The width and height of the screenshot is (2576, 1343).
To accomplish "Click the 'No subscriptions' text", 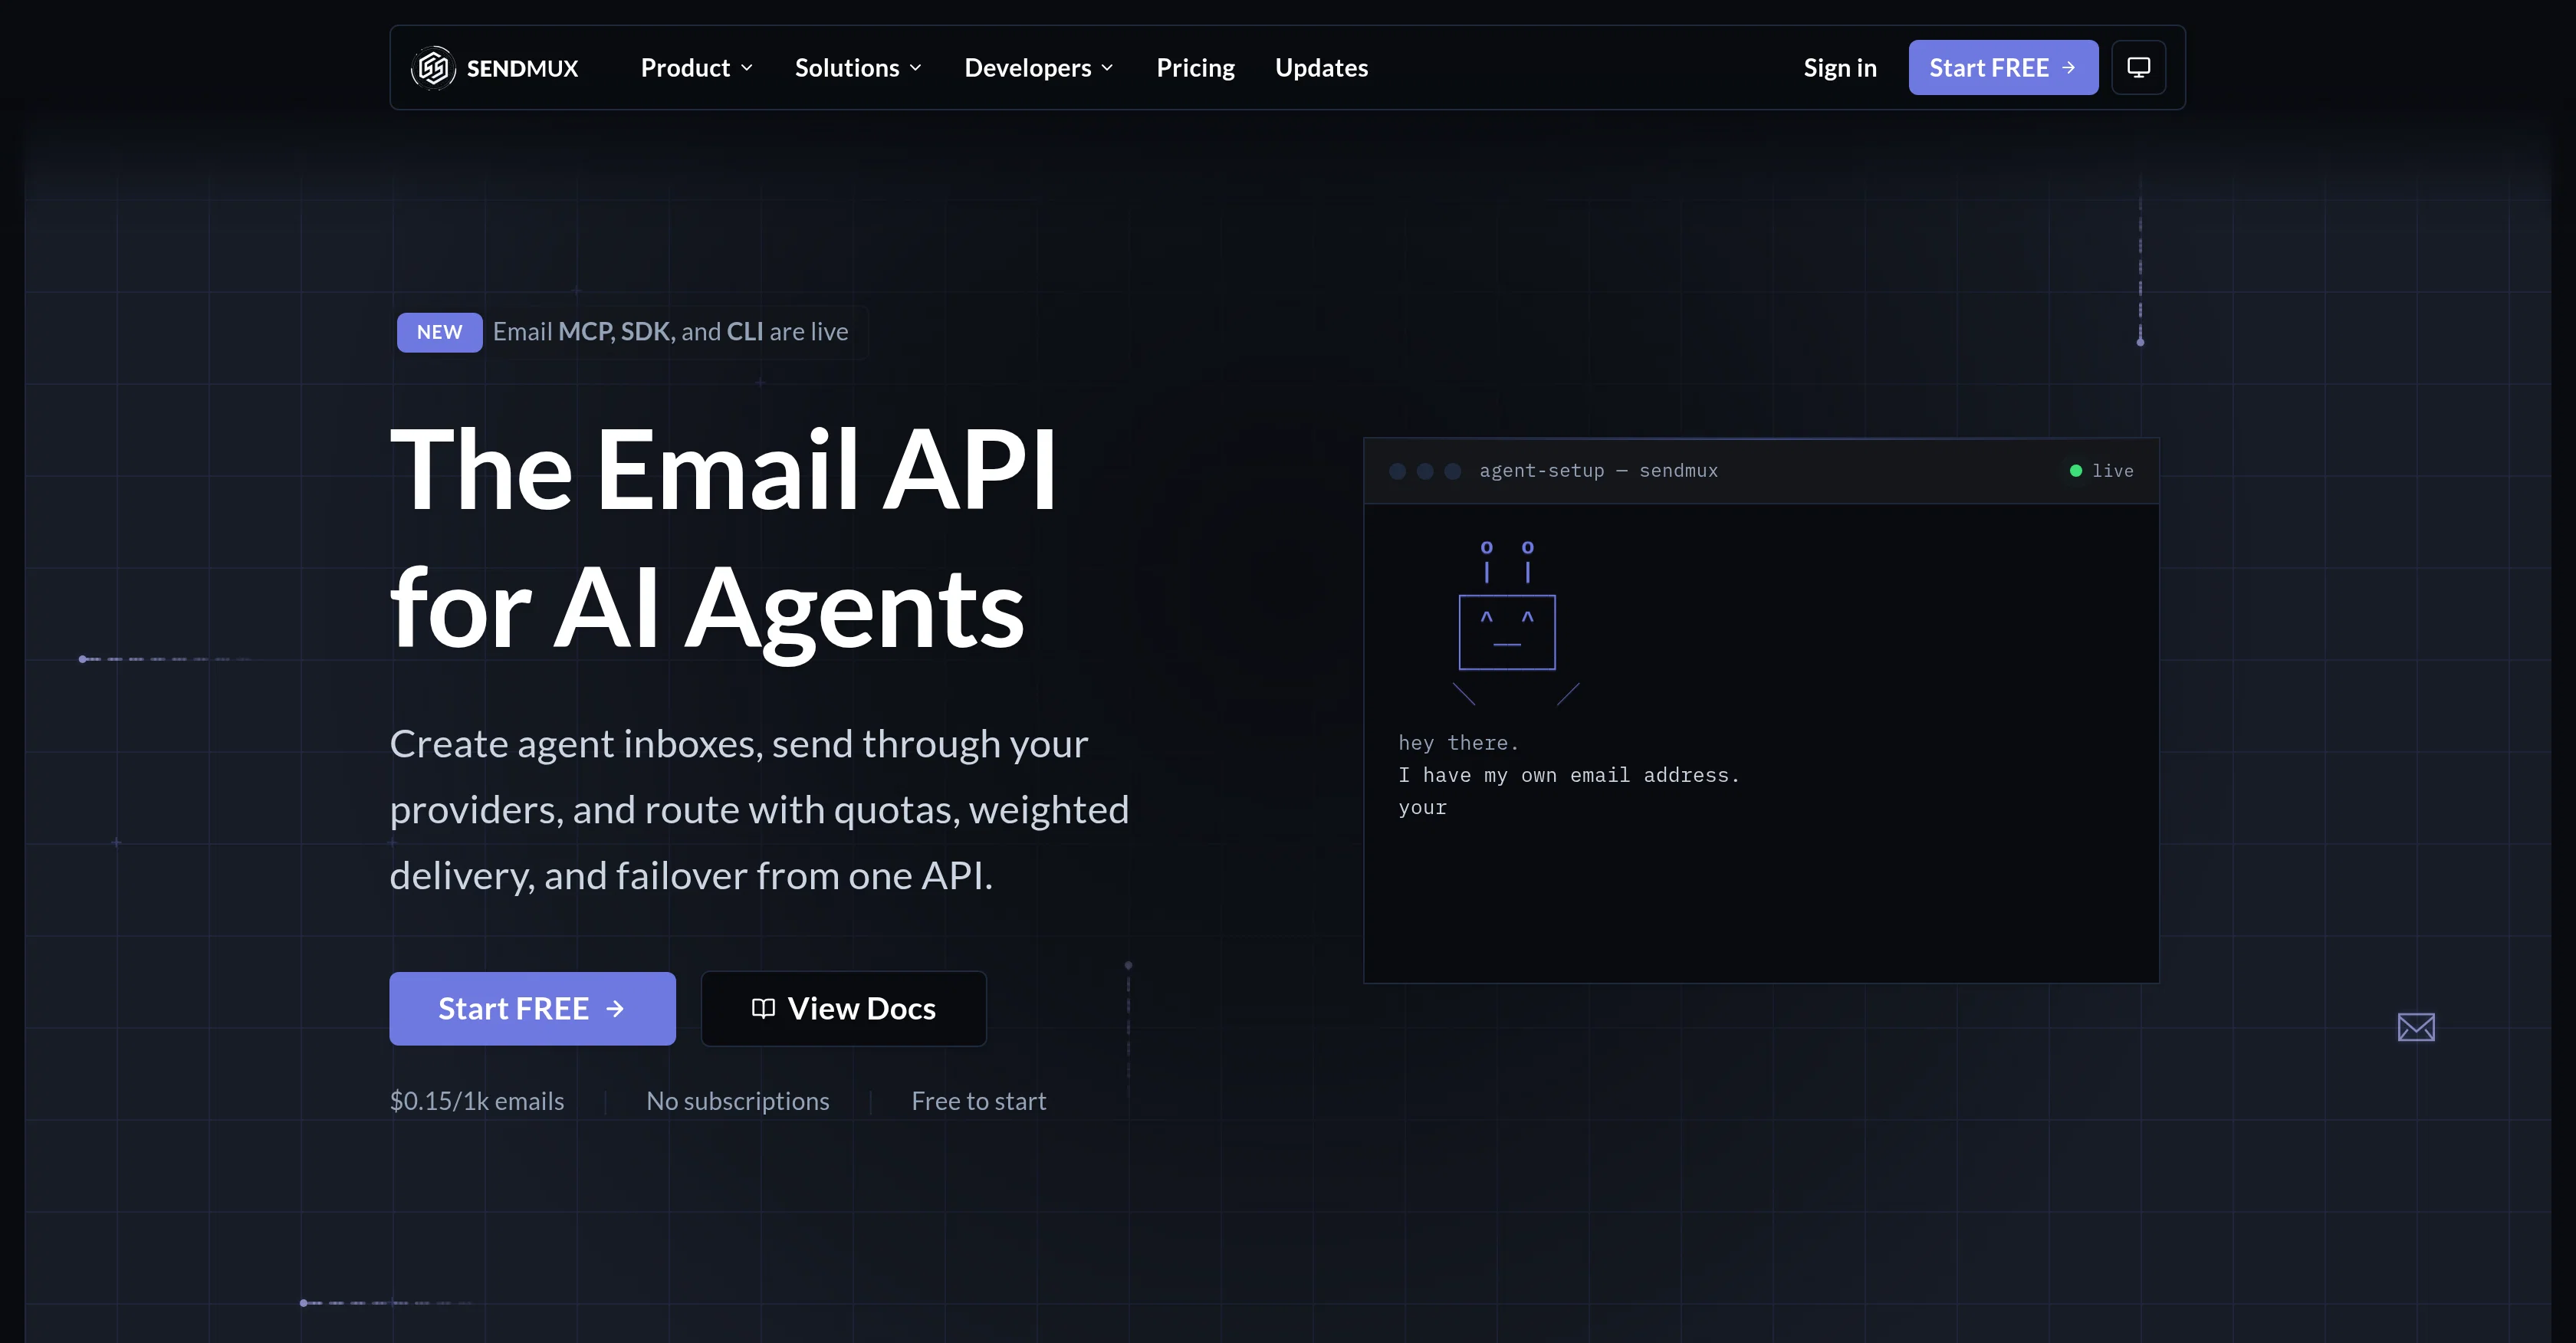I will click(738, 1101).
